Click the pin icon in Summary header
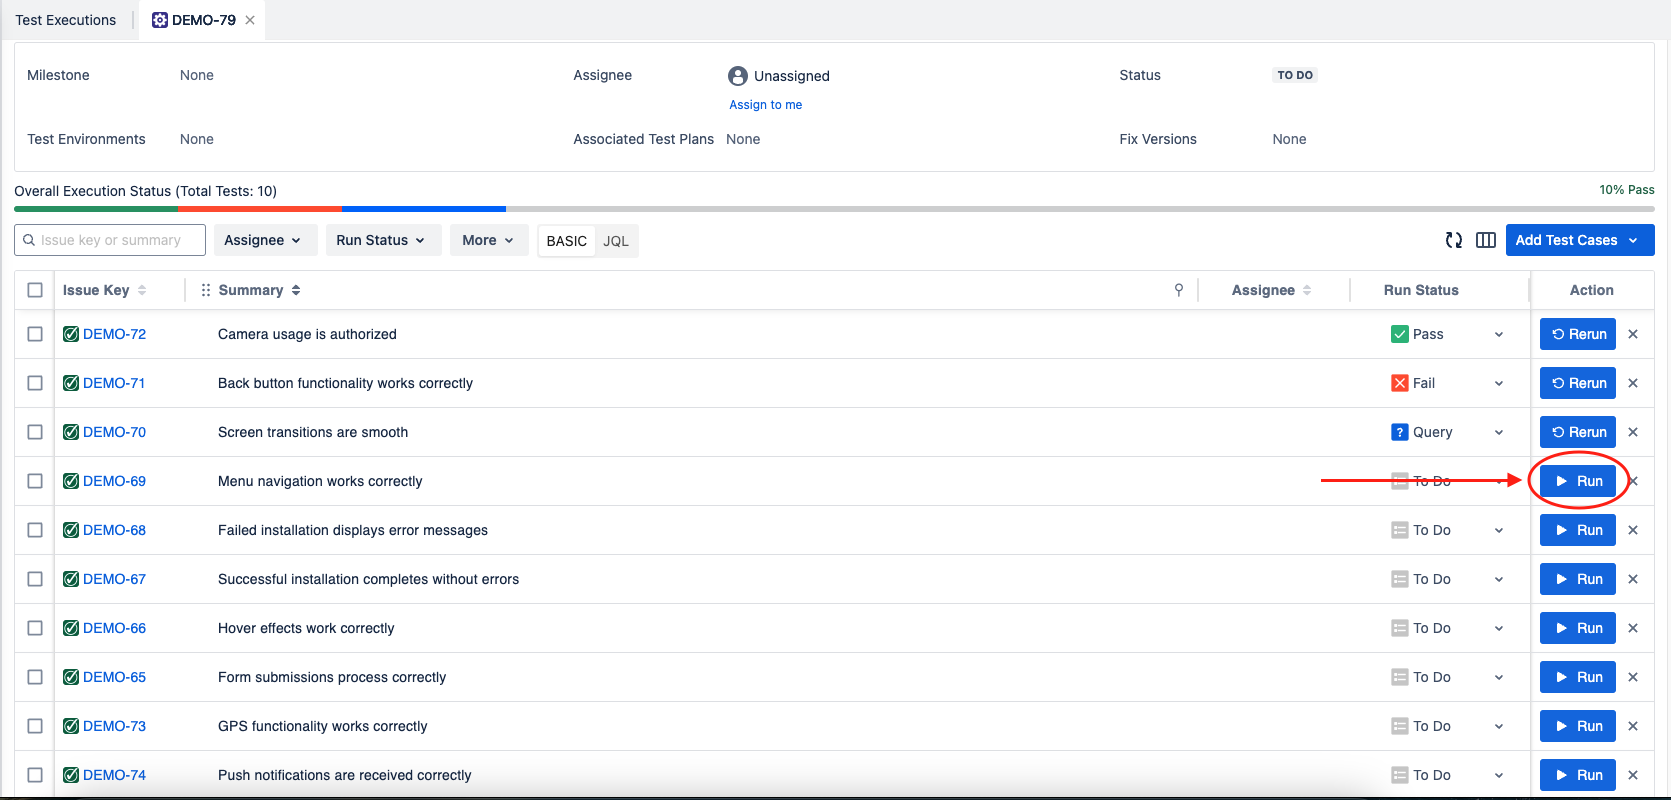Image resolution: width=1671 pixels, height=800 pixels. tap(1179, 290)
